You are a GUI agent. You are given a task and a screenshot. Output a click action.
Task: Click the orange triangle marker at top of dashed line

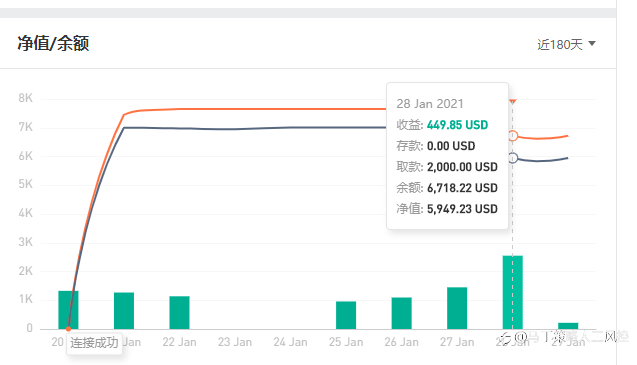[513, 101]
